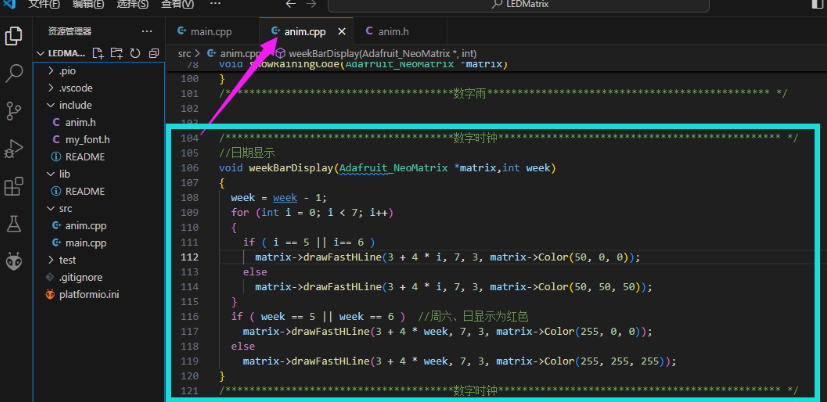Viewport: 827px width, 402px height.
Task: Open the Testing flask icon
Action: (14, 224)
